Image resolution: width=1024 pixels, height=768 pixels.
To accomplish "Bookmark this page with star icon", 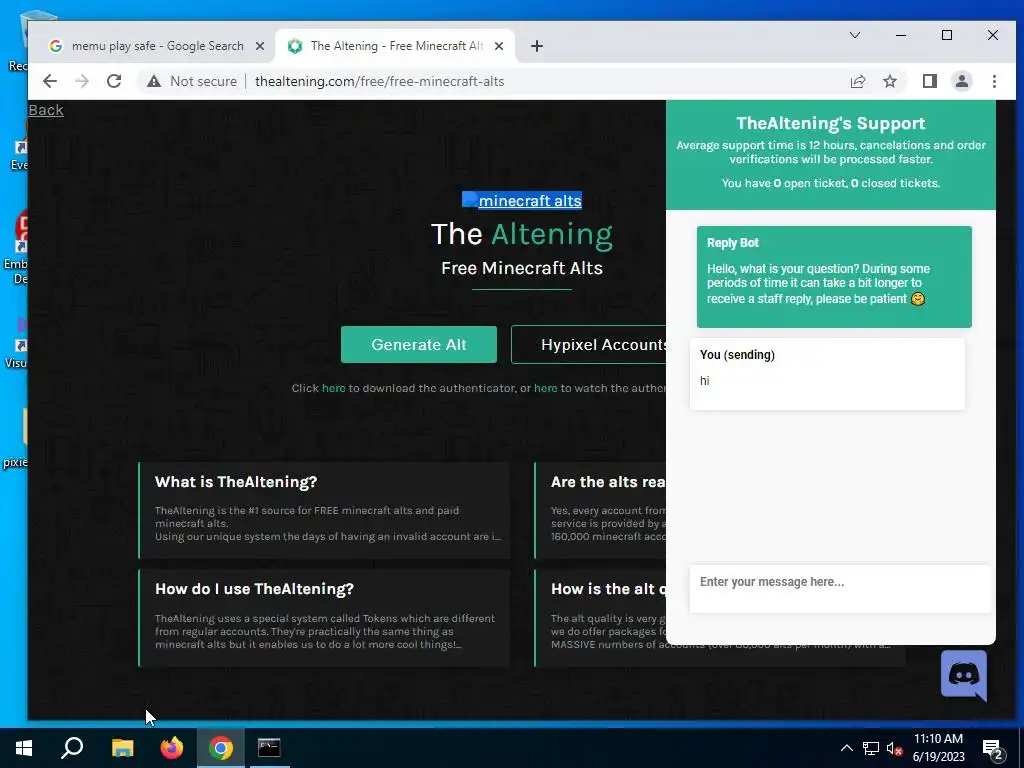I will tap(889, 81).
